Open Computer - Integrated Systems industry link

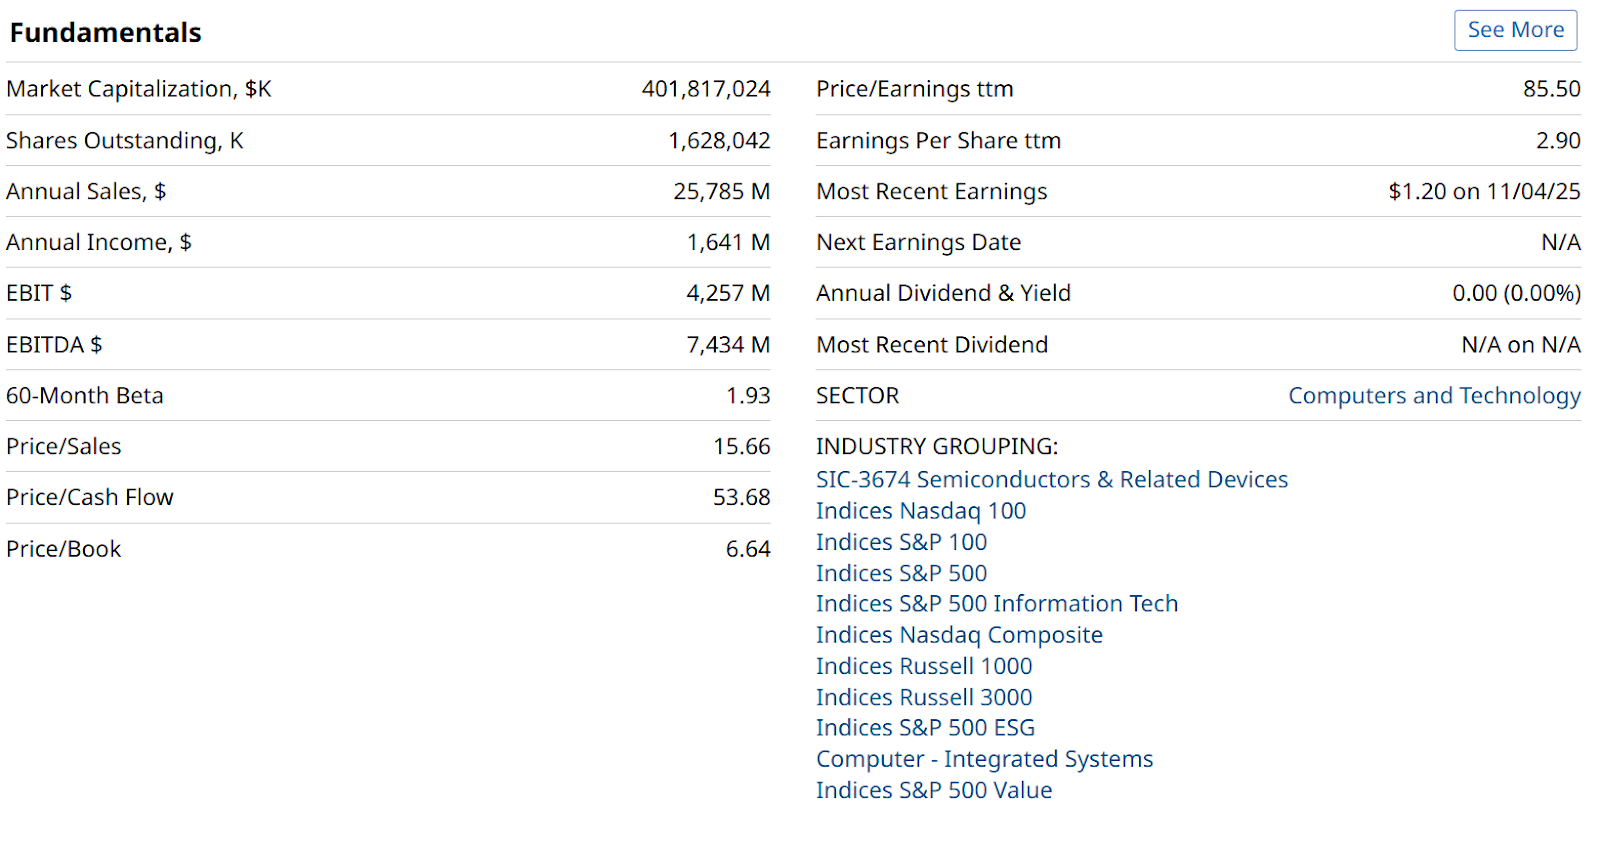(x=984, y=759)
